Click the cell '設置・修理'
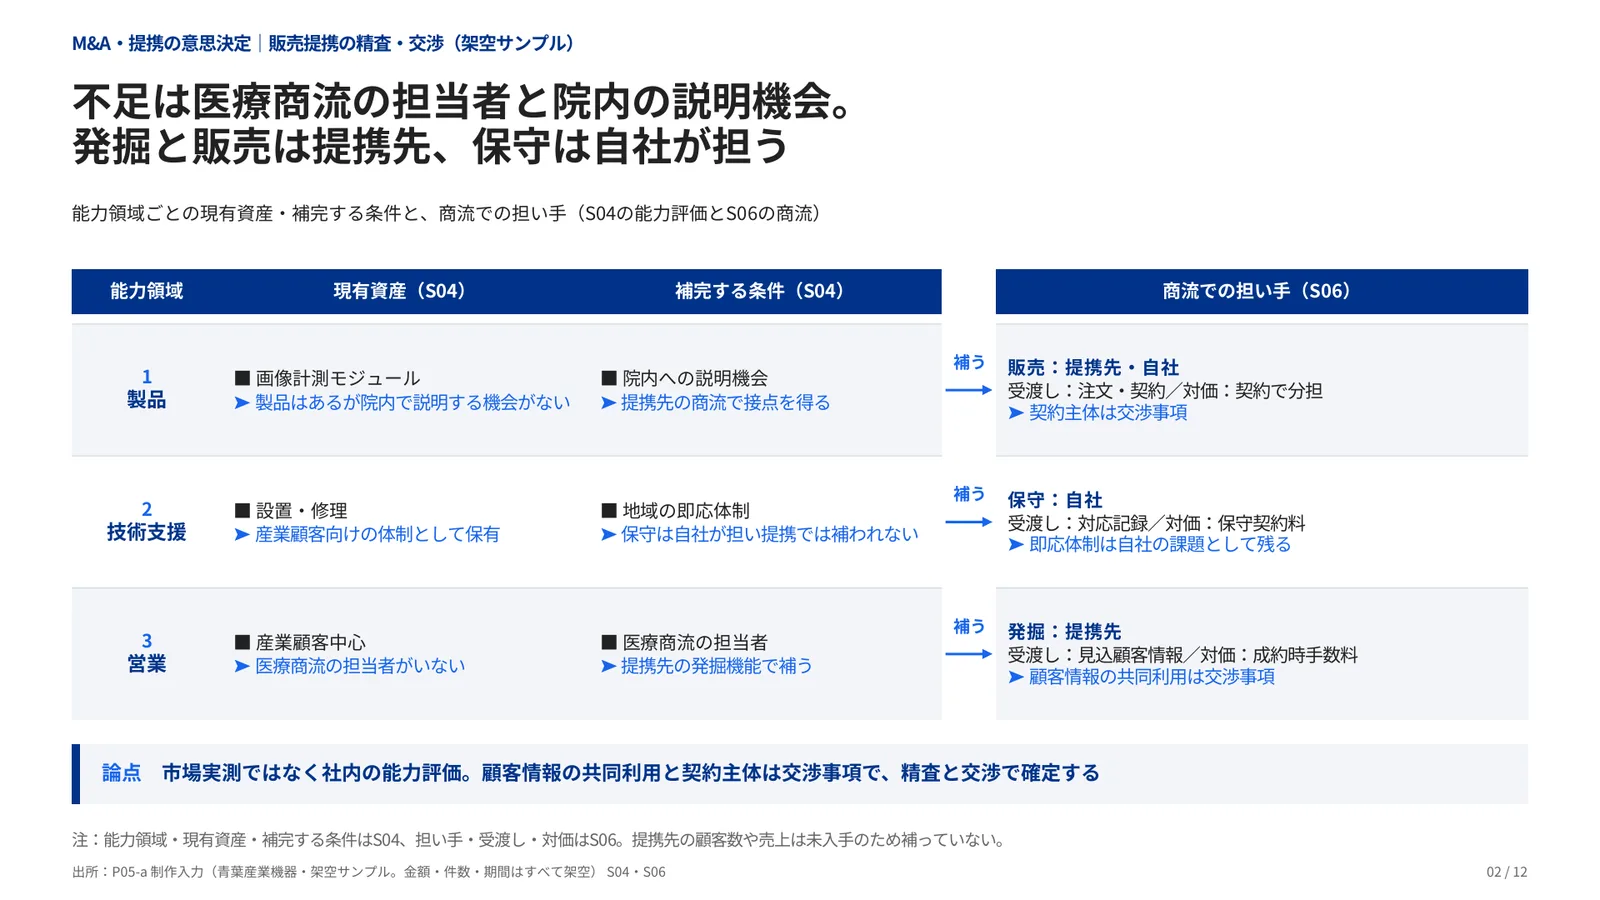The image size is (1600, 900). [x=291, y=510]
